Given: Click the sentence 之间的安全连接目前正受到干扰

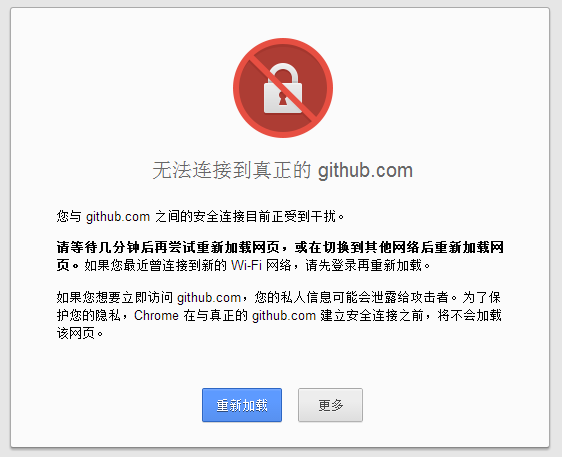Looking at the screenshot, I should coord(246,216).
